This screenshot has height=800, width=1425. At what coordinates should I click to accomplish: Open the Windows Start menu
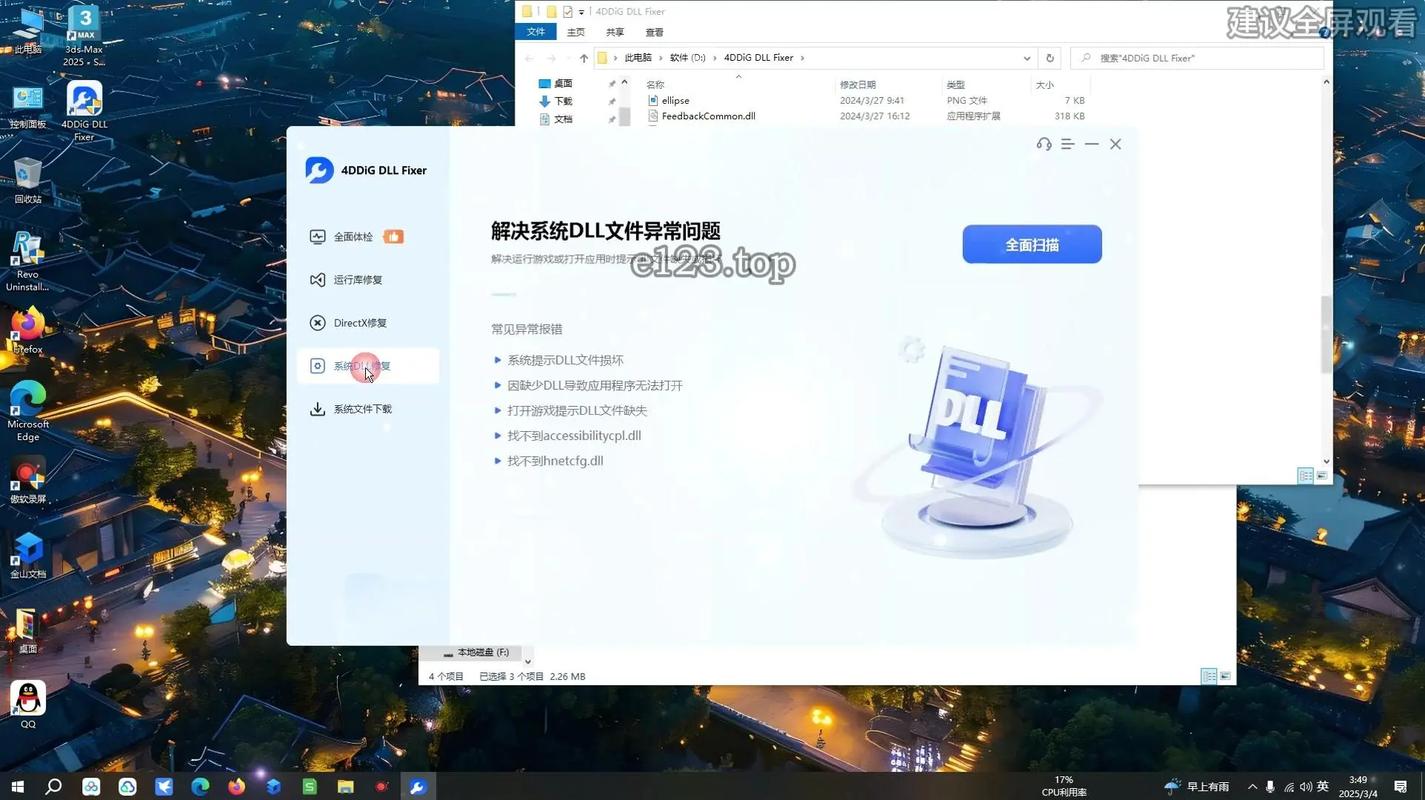pyautogui.click(x=17, y=787)
